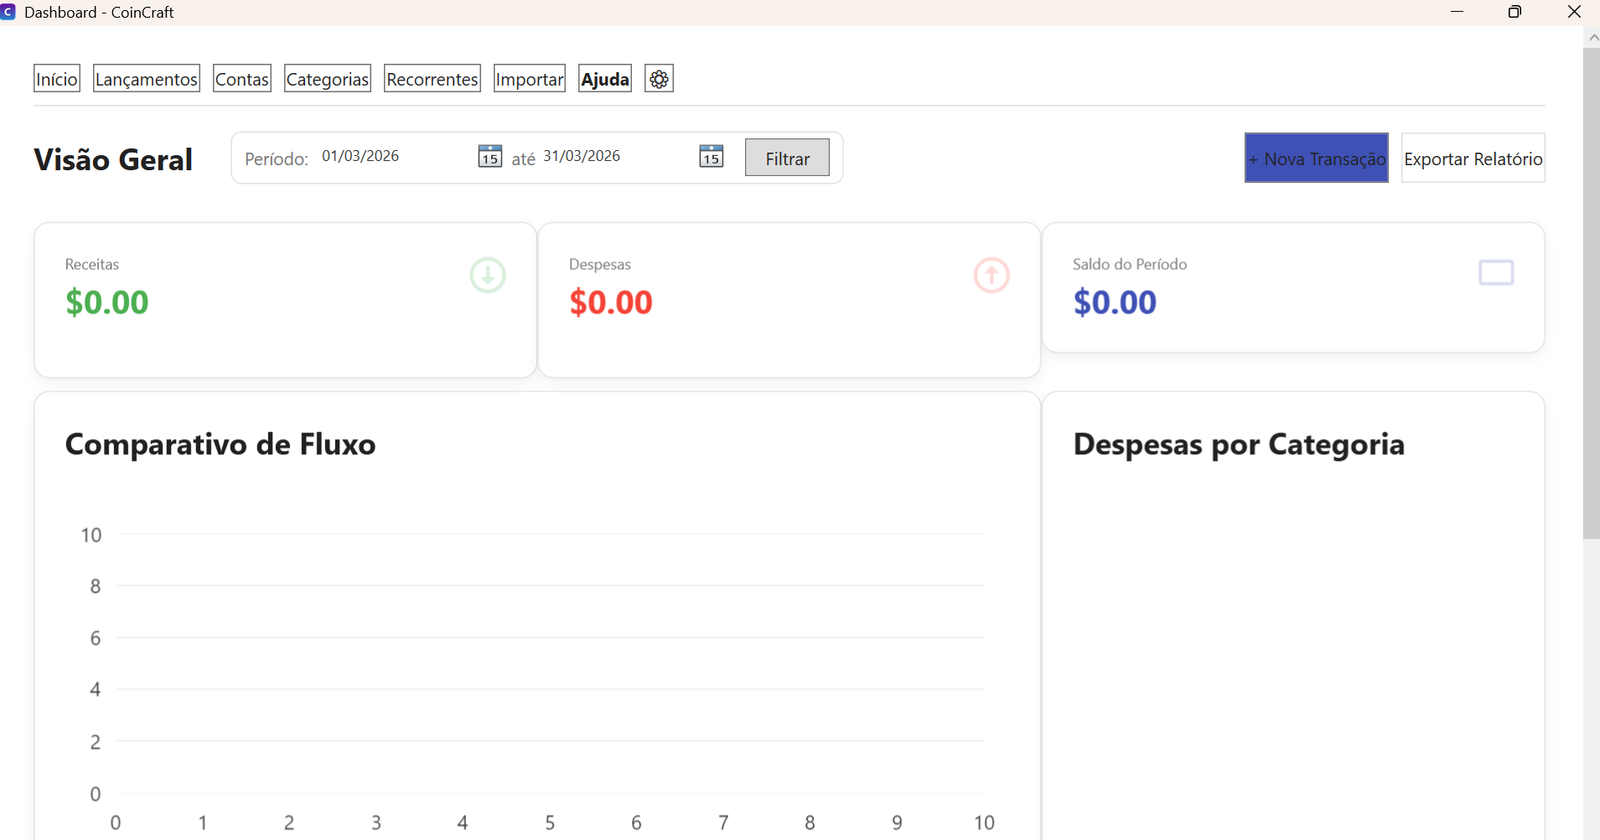This screenshot has width=1600, height=840.
Task: Click the CoinCraft app icon in title bar
Action: click(x=8, y=12)
